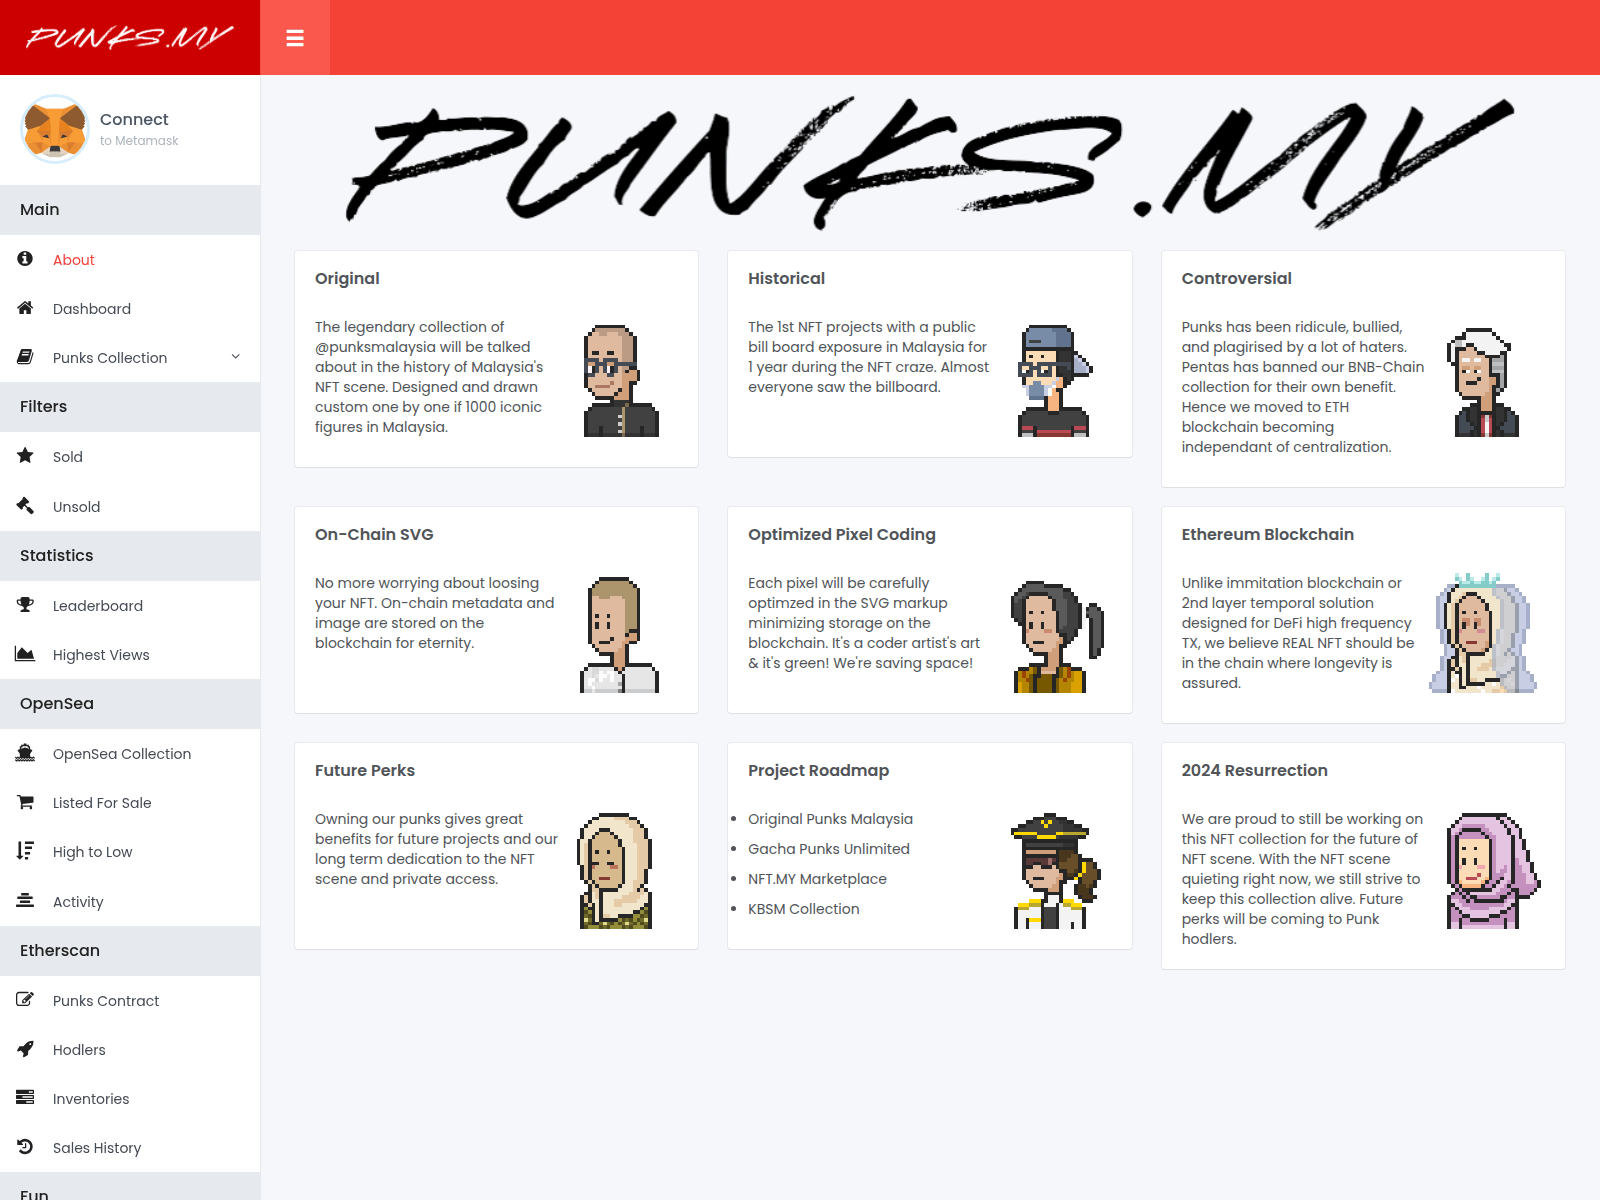Click the bald glasses punk in Original card
Viewport: 1600px width, 1200px height.
point(621,381)
